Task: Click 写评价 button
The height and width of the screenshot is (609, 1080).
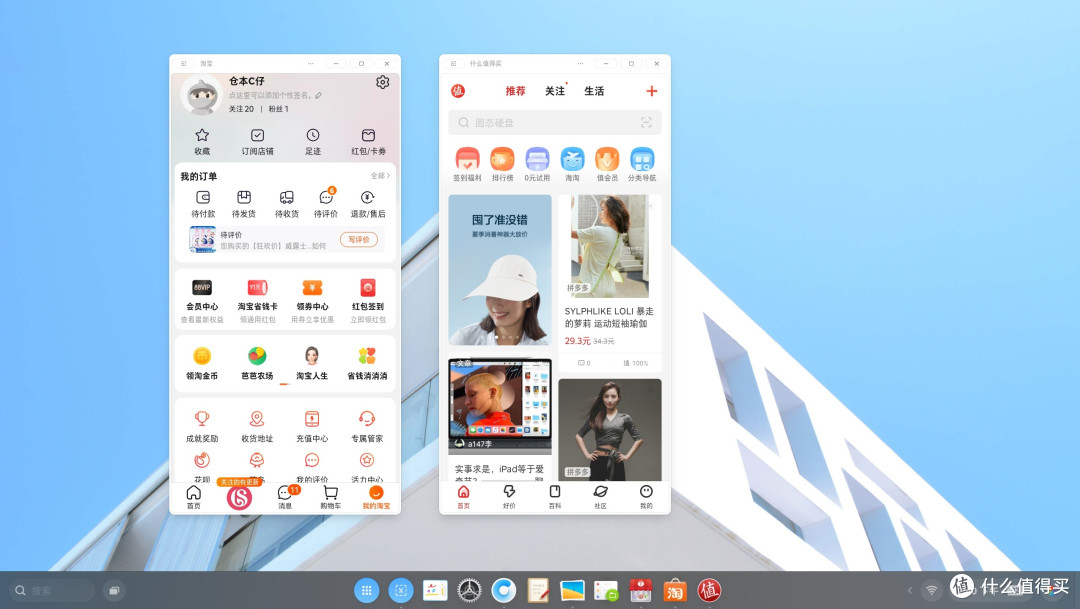Action: (x=359, y=240)
